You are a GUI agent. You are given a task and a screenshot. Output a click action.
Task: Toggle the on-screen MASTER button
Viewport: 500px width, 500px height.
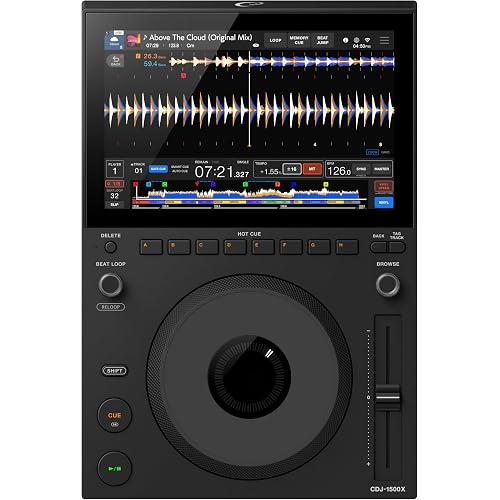[x=381, y=169]
